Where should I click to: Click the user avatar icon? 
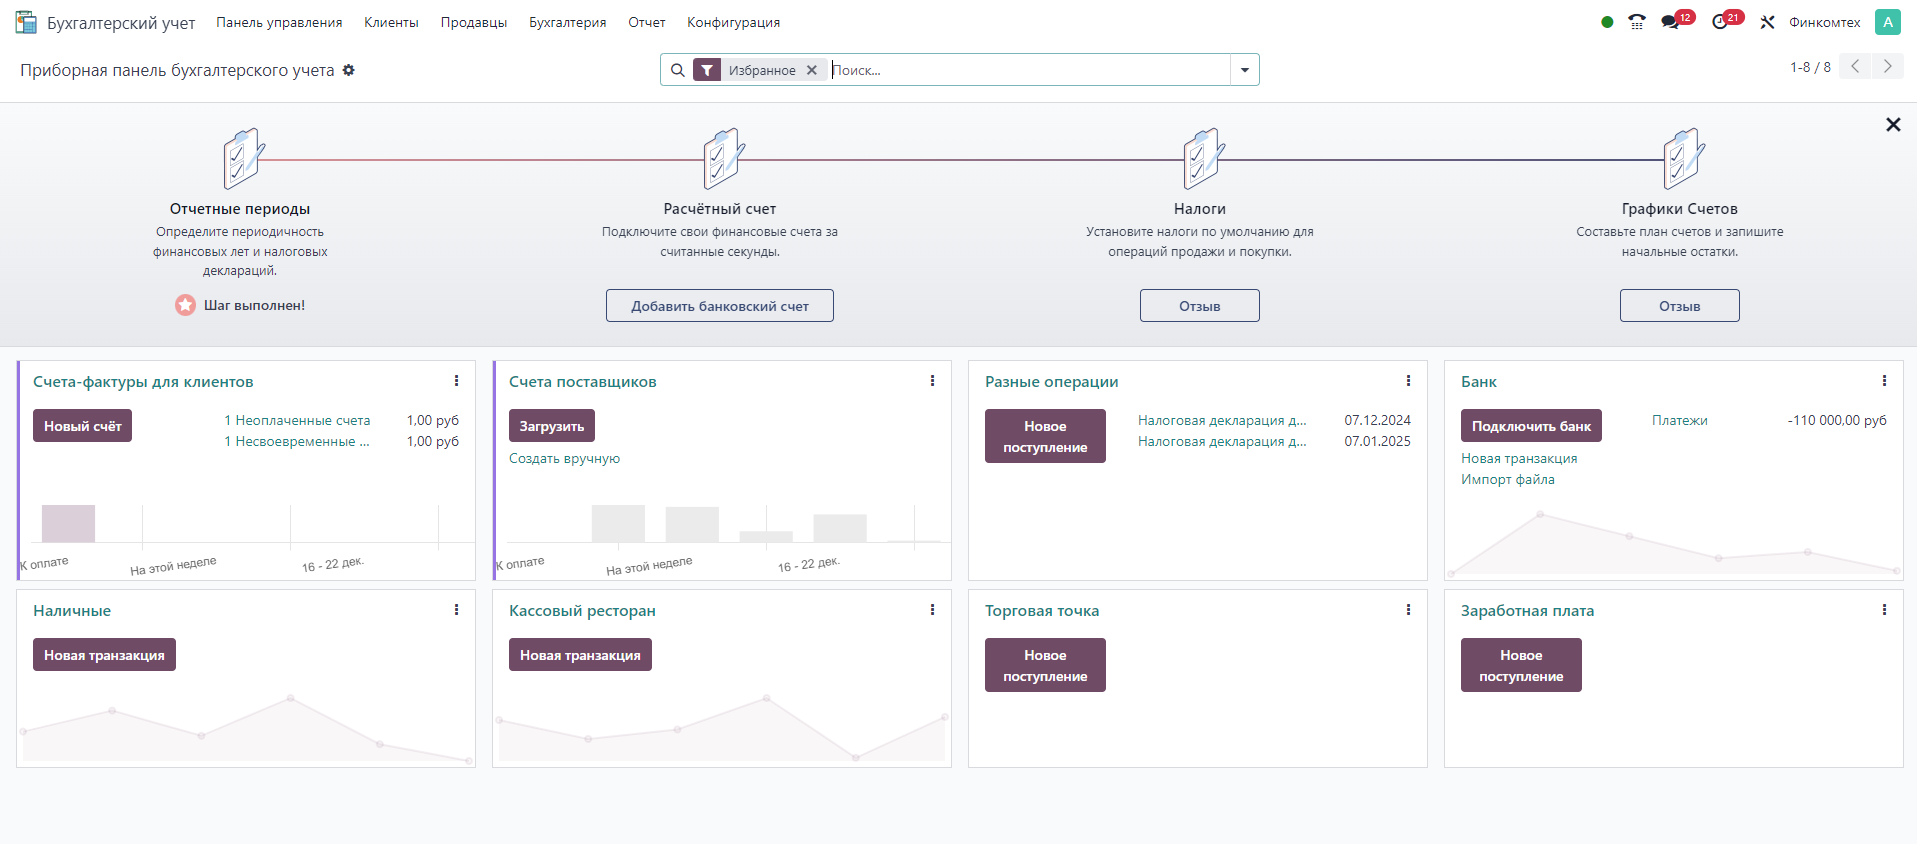1888,22
